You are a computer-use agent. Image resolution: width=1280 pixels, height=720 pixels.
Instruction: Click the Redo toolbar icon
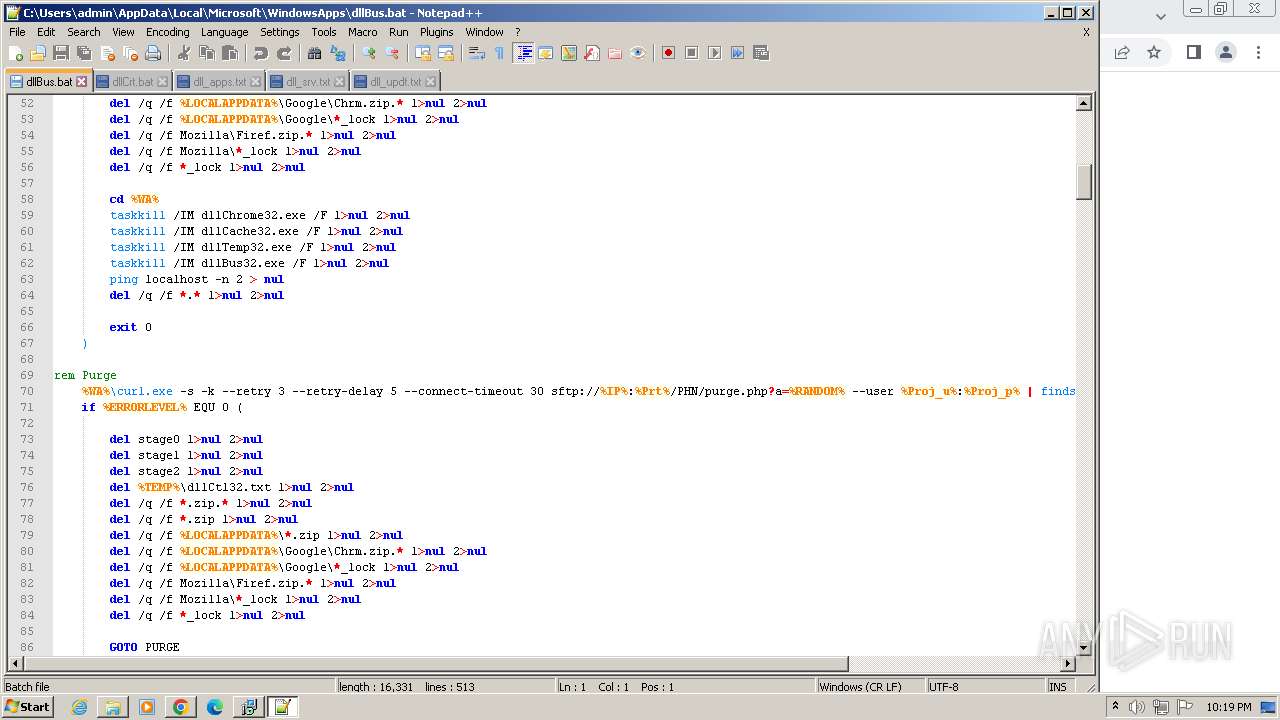tap(283, 53)
